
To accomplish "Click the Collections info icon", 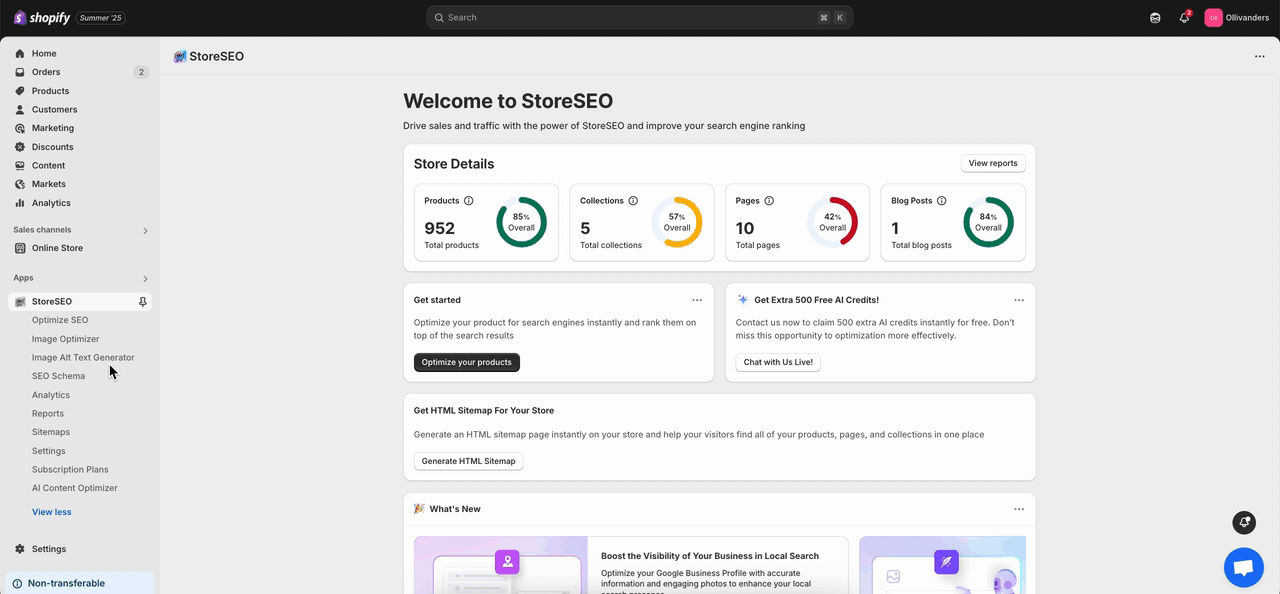I will (x=633, y=201).
